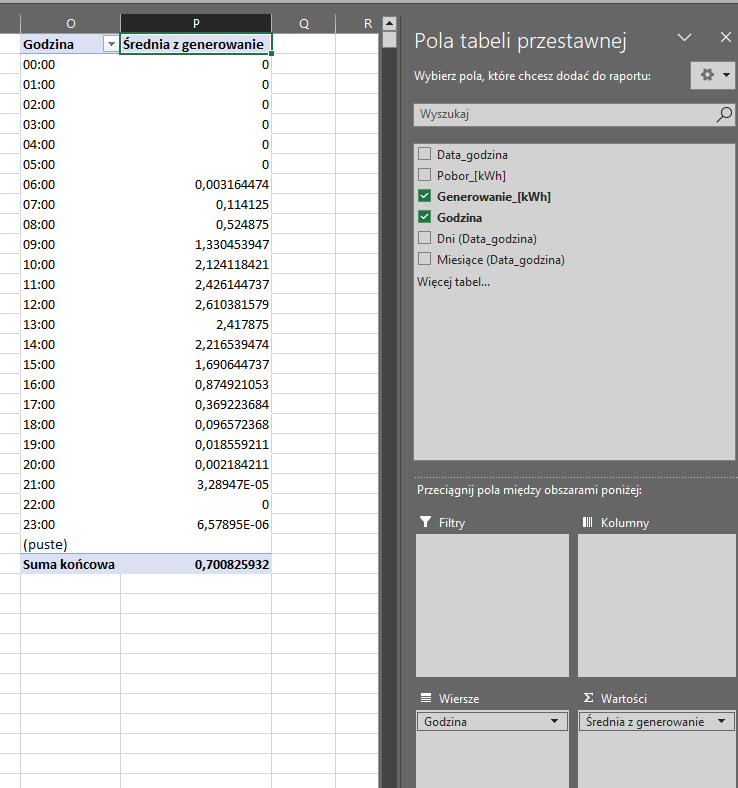The width and height of the screenshot is (738, 788).
Task: Click the Kolumny area columns icon
Action: point(588,522)
